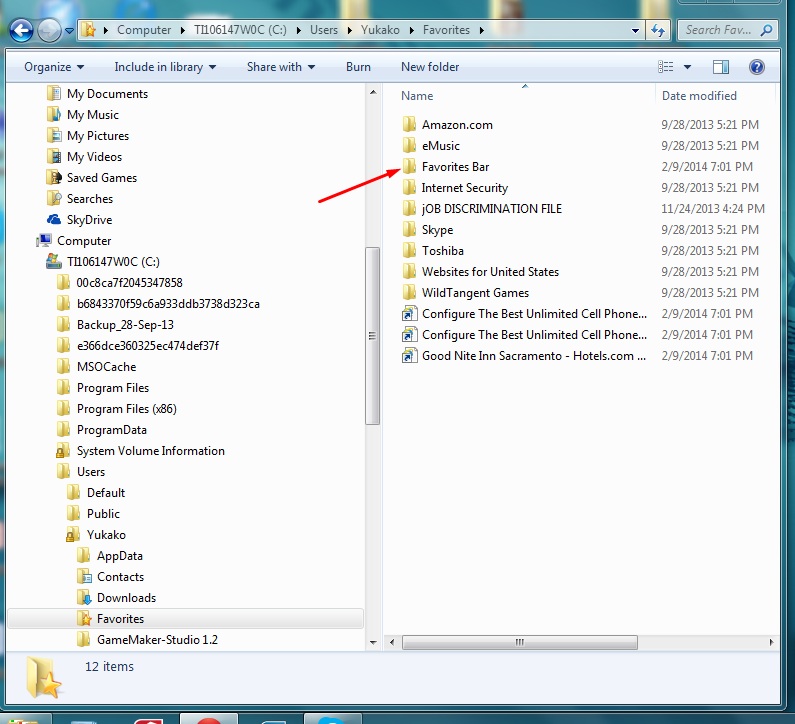
Task: Select the Internet Security folder
Action: pyautogui.click(x=464, y=188)
